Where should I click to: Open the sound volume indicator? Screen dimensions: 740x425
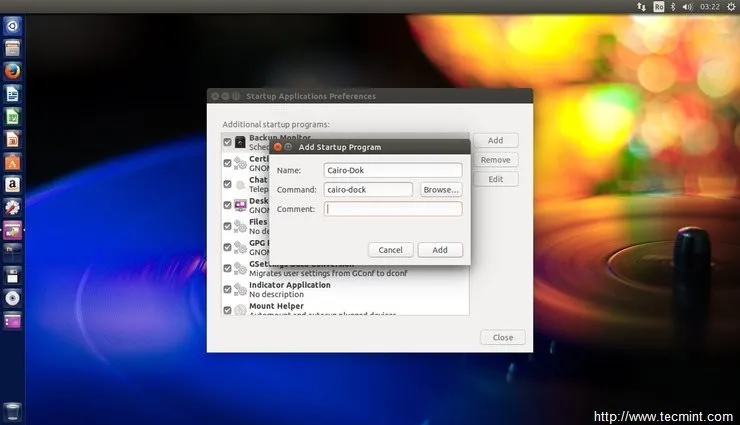[x=688, y=6]
